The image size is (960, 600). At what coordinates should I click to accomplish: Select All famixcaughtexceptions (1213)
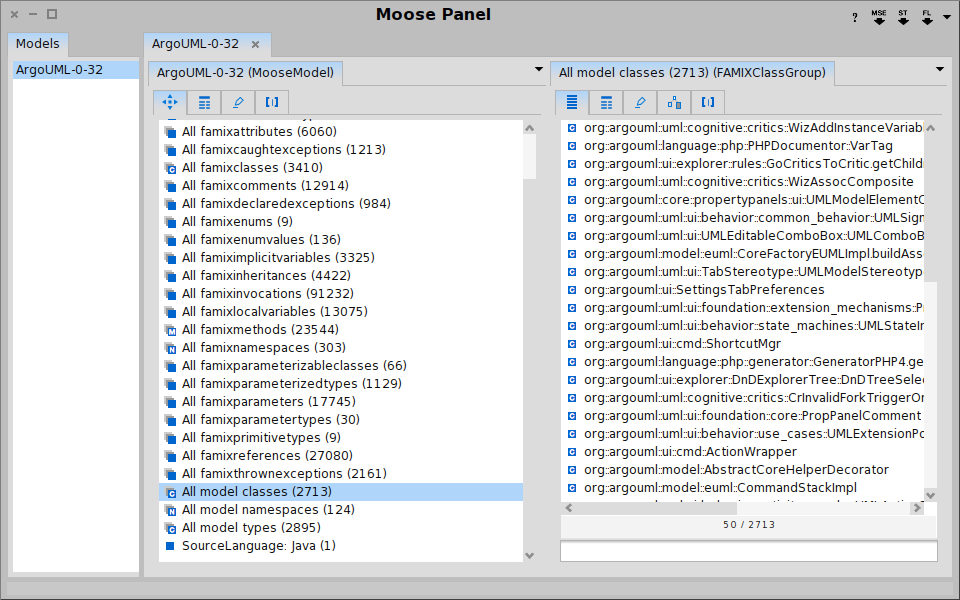(x=341, y=150)
